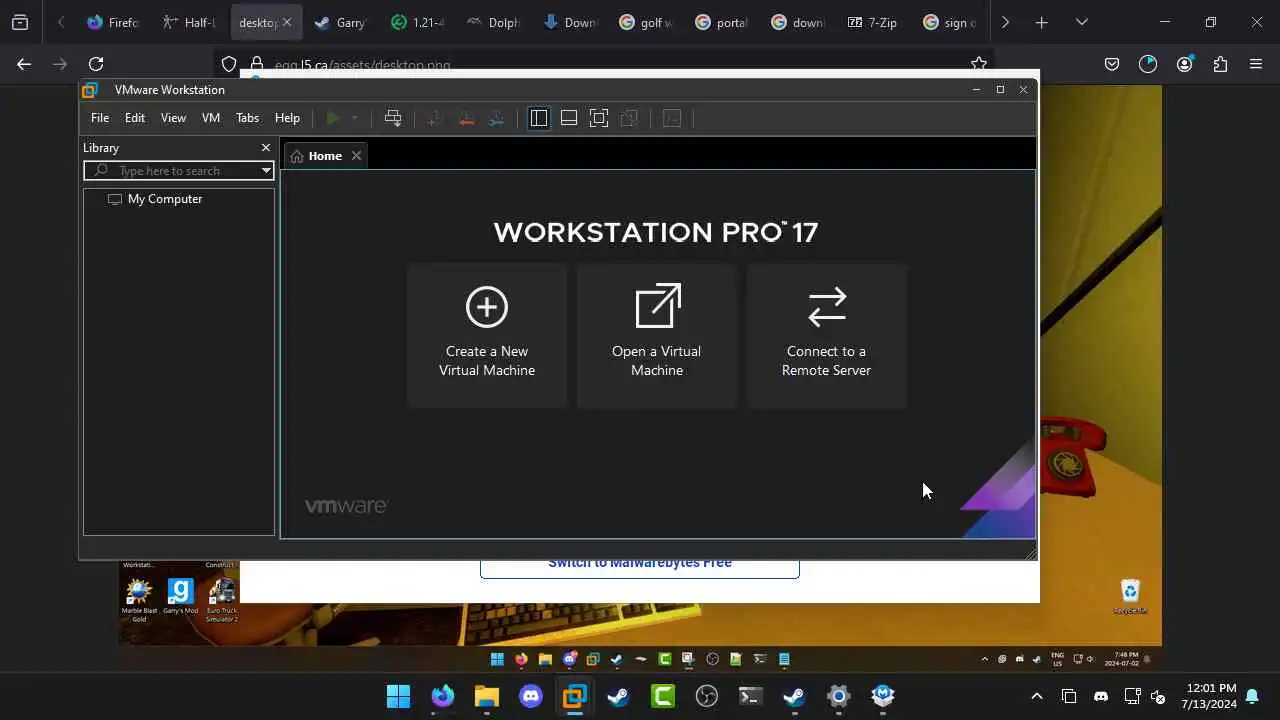The height and width of the screenshot is (720, 1280).
Task: Click the VMware Workstation title bar icon
Action: (x=89, y=90)
